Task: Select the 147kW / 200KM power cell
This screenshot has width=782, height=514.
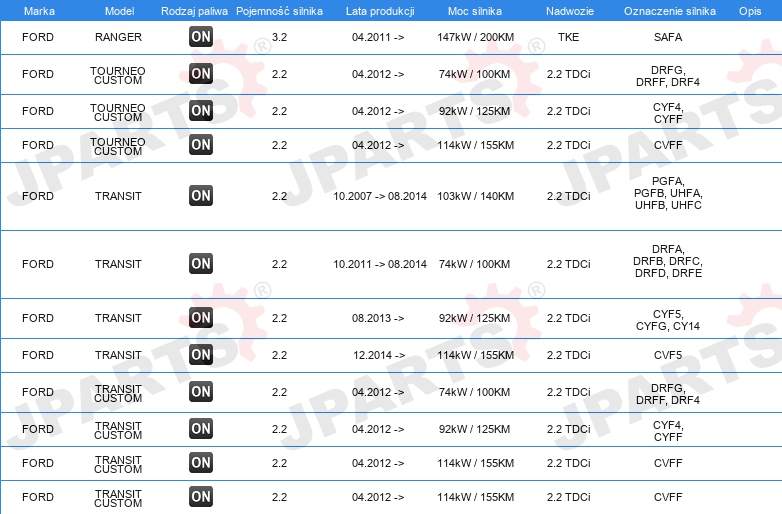Action: click(x=475, y=37)
